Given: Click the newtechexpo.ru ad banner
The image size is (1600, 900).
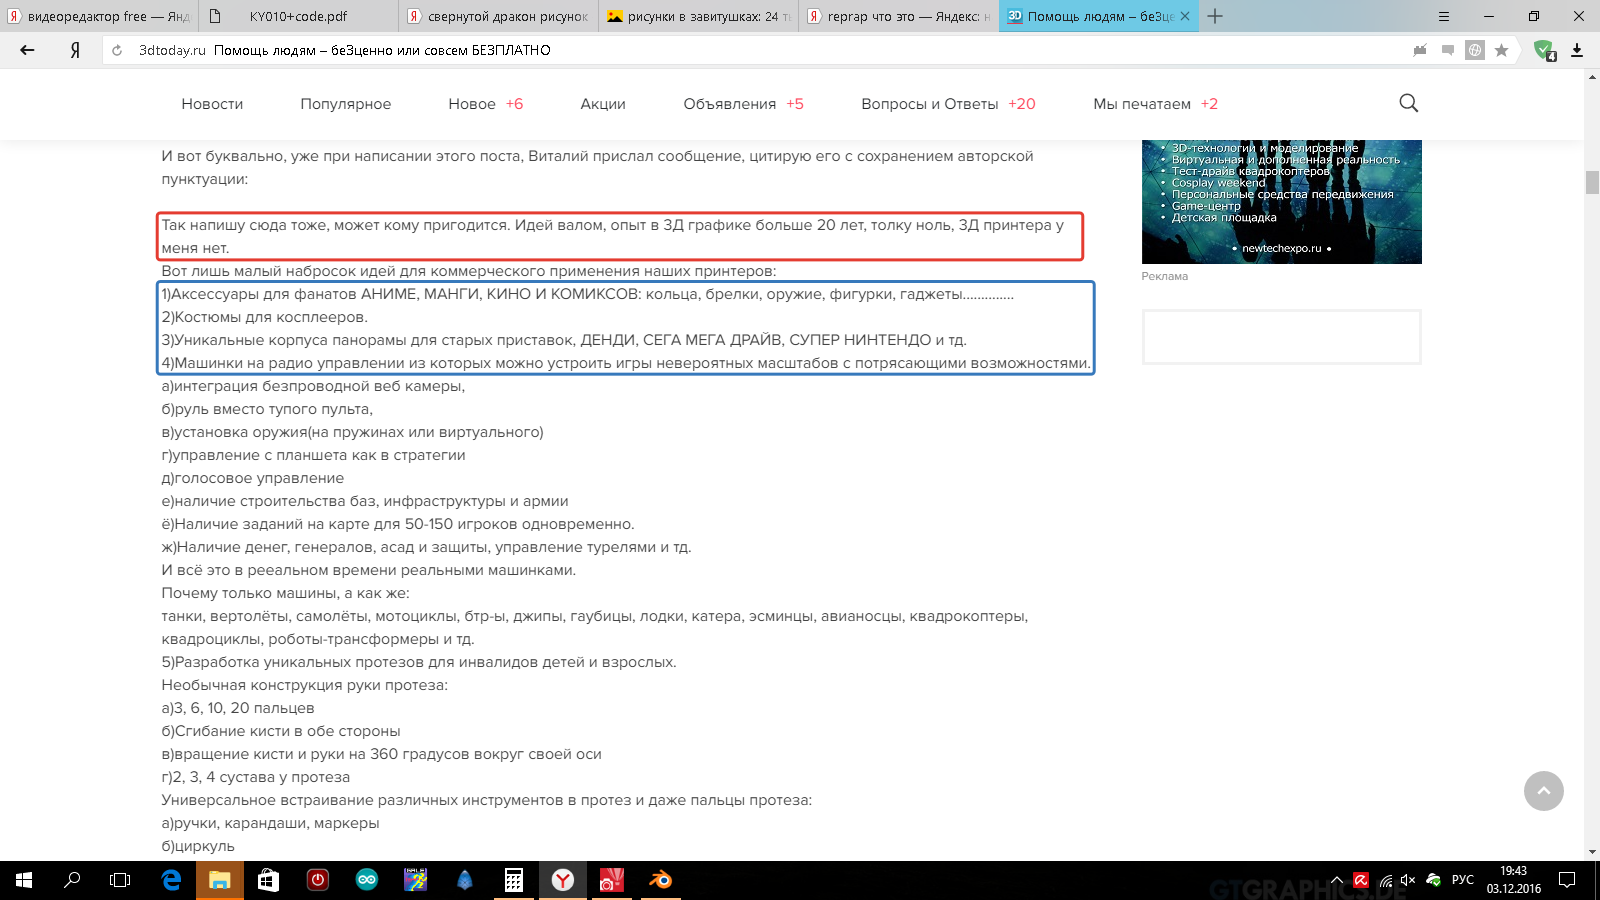Looking at the screenshot, I should [1281, 201].
